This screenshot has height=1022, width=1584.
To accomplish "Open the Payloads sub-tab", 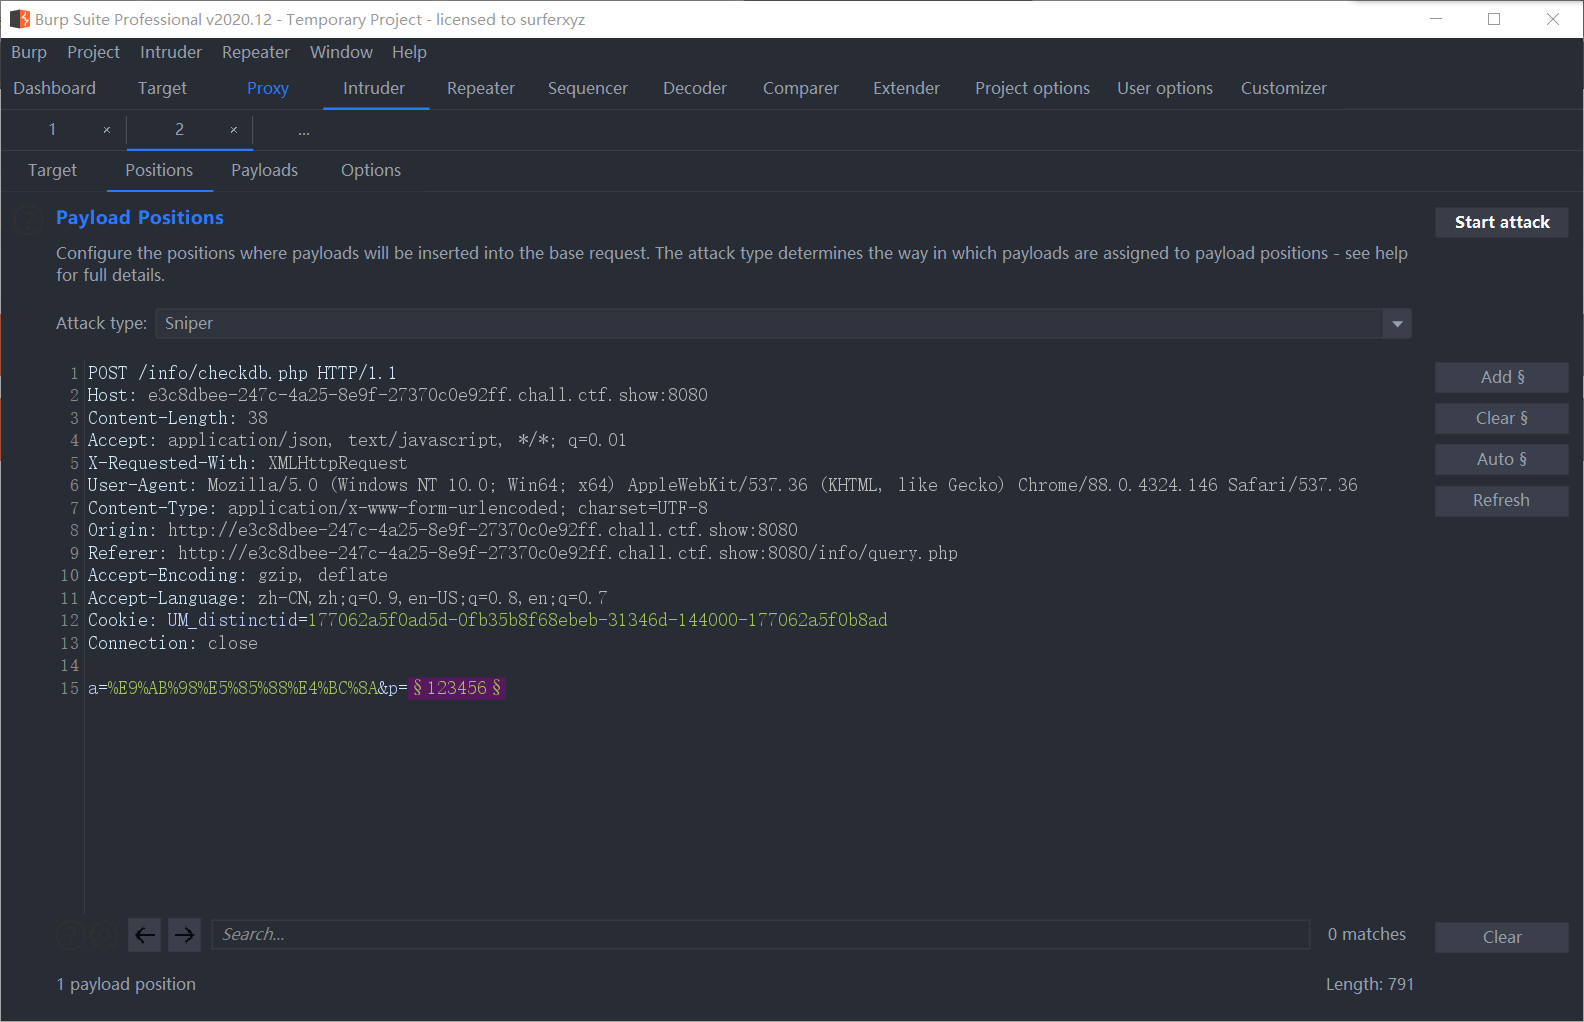I will pyautogui.click(x=265, y=170).
